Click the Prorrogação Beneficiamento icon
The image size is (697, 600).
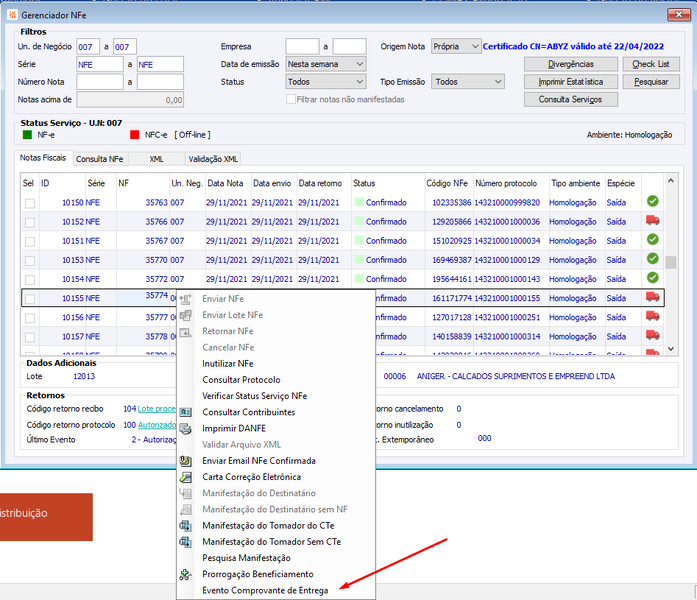pyautogui.click(x=185, y=575)
